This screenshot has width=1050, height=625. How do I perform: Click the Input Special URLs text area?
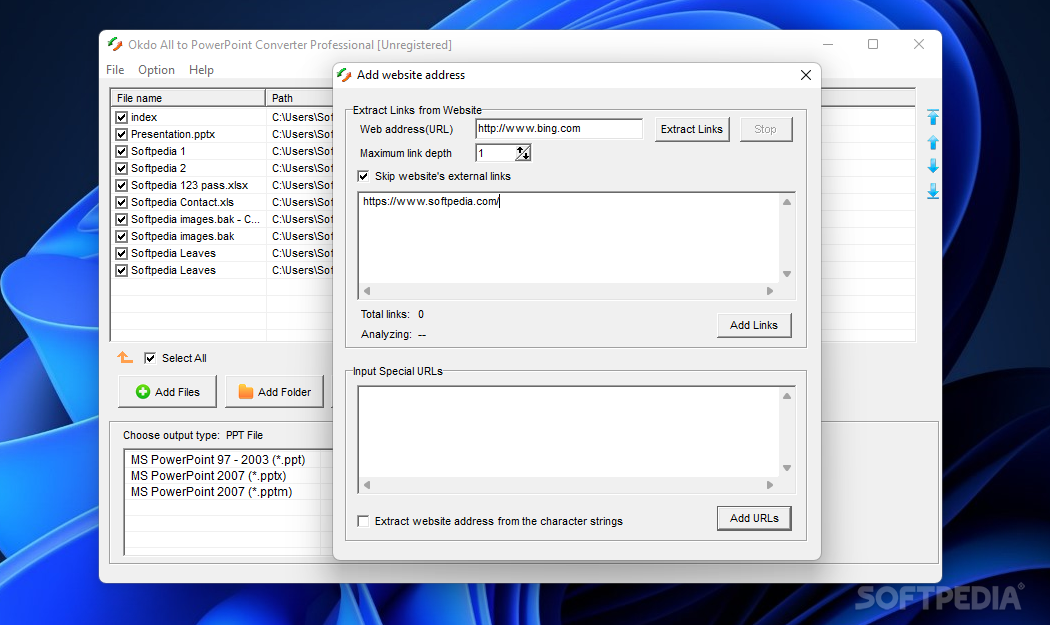click(x=569, y=432)
